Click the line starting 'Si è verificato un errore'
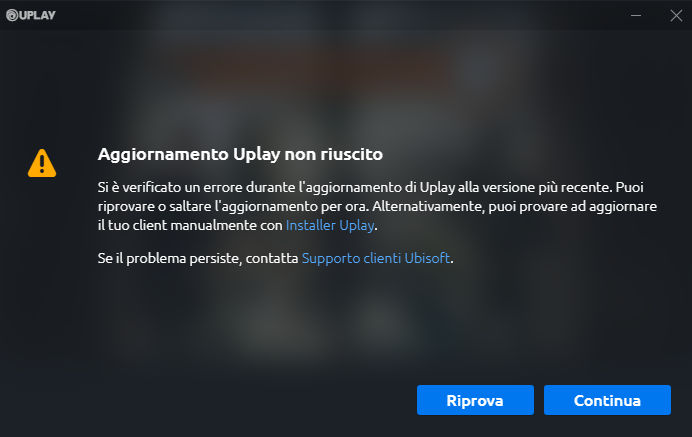Screen dimensions: 692x437 (370, 187)
